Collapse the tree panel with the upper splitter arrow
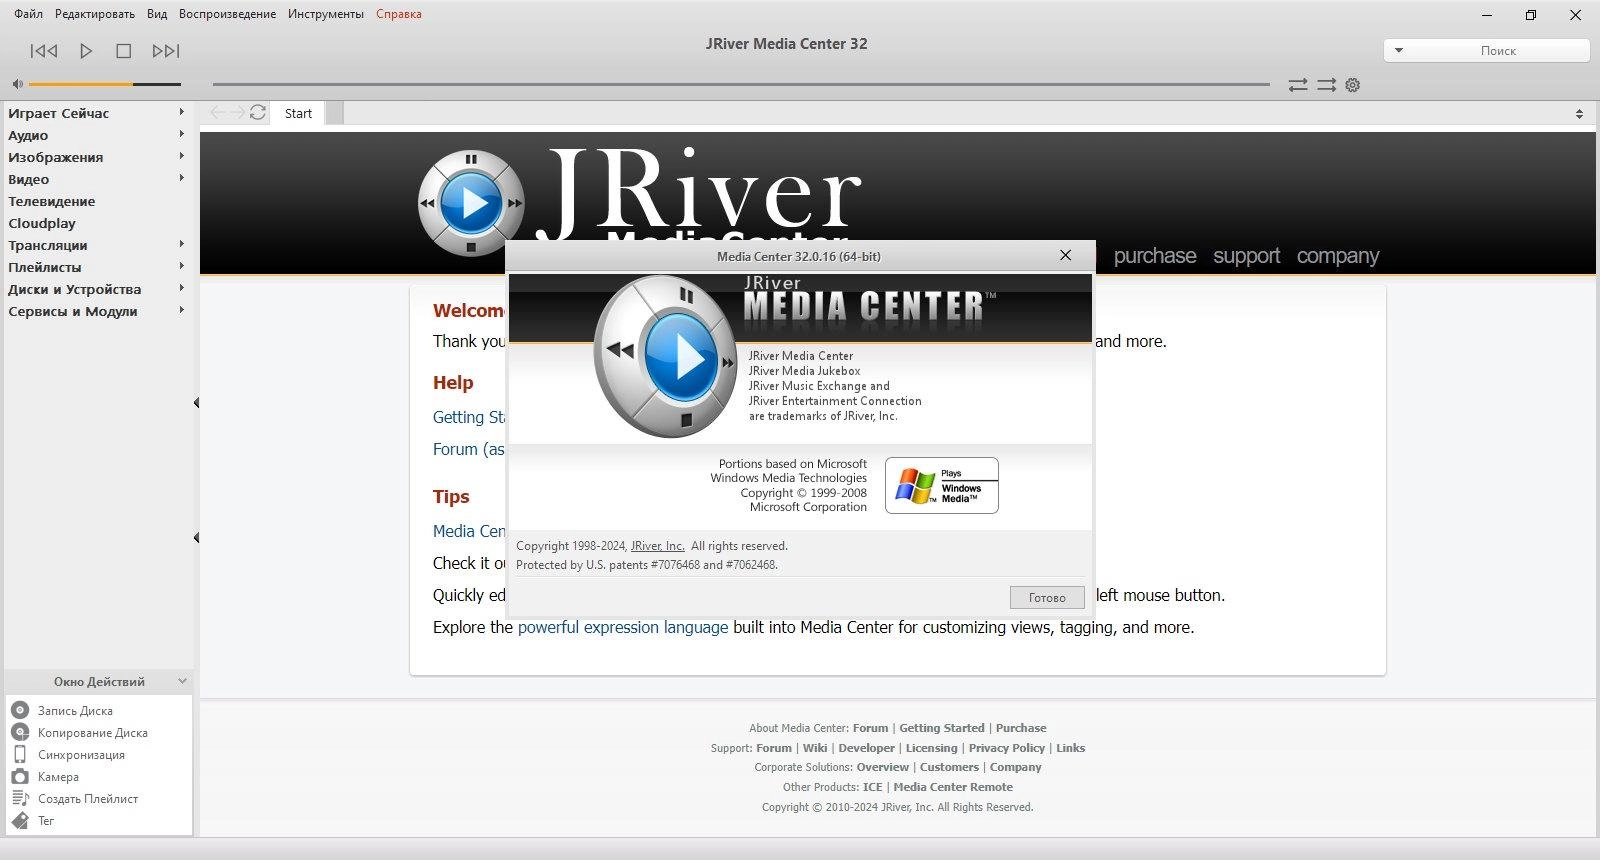 (x=196, y=403)
